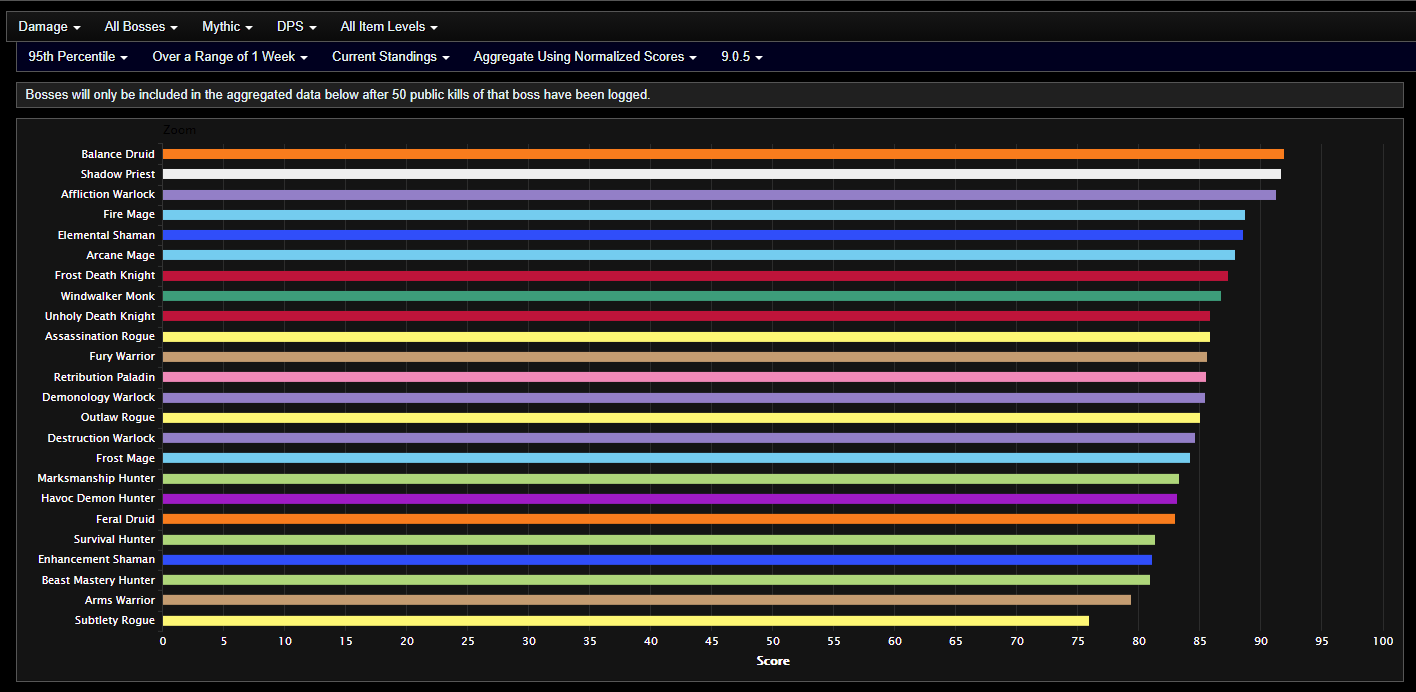Click the Frost Mage label
This screenshot has width=1416, height=692.
click(x=126, y=458)
